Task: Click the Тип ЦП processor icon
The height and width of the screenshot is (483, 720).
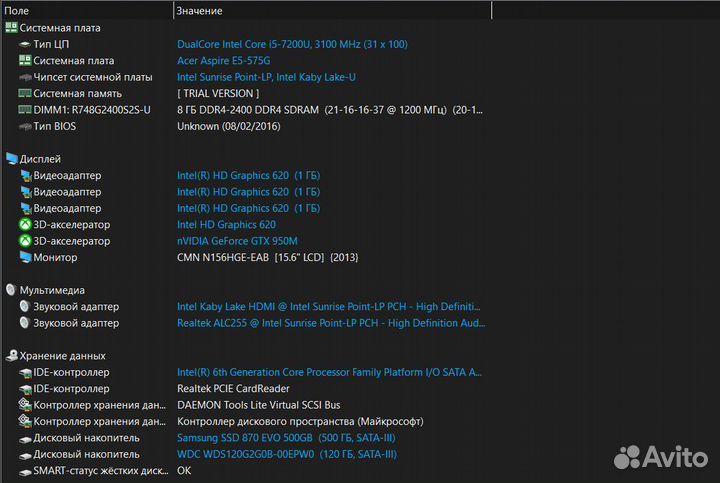Action: (x=25, y=44)
